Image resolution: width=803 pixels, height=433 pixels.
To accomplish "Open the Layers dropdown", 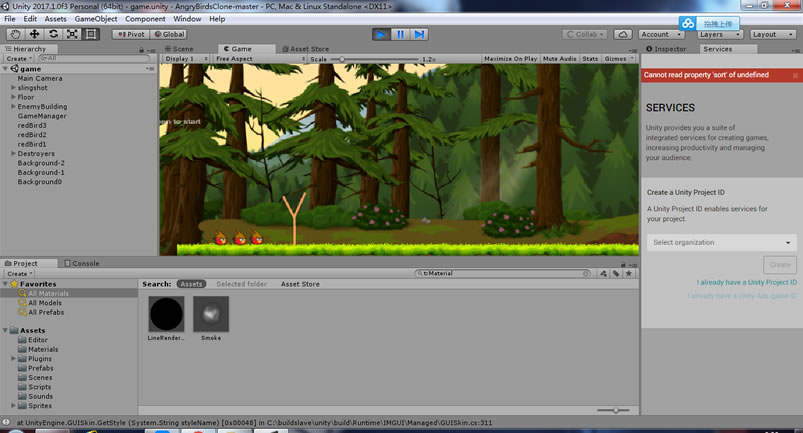I will 720,35.
